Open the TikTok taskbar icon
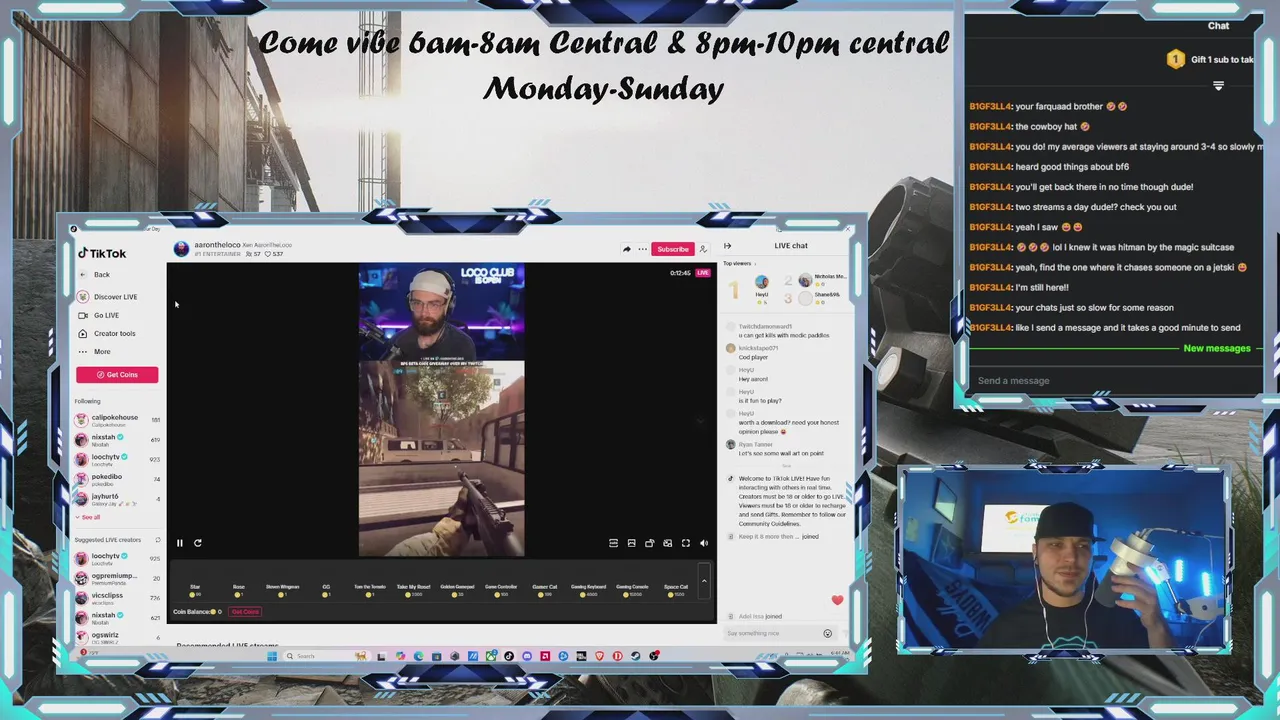The image size is (1280, 720). [509, 657]
